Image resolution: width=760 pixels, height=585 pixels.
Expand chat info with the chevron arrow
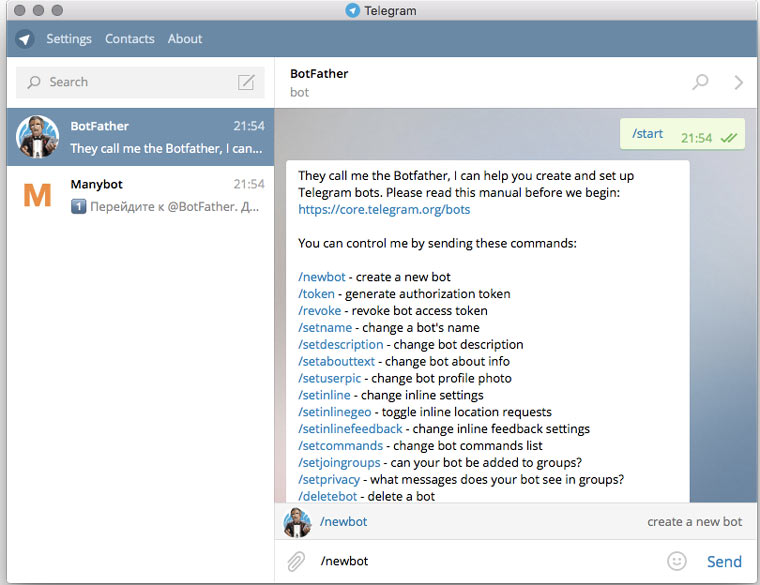[x=738, y=82]
